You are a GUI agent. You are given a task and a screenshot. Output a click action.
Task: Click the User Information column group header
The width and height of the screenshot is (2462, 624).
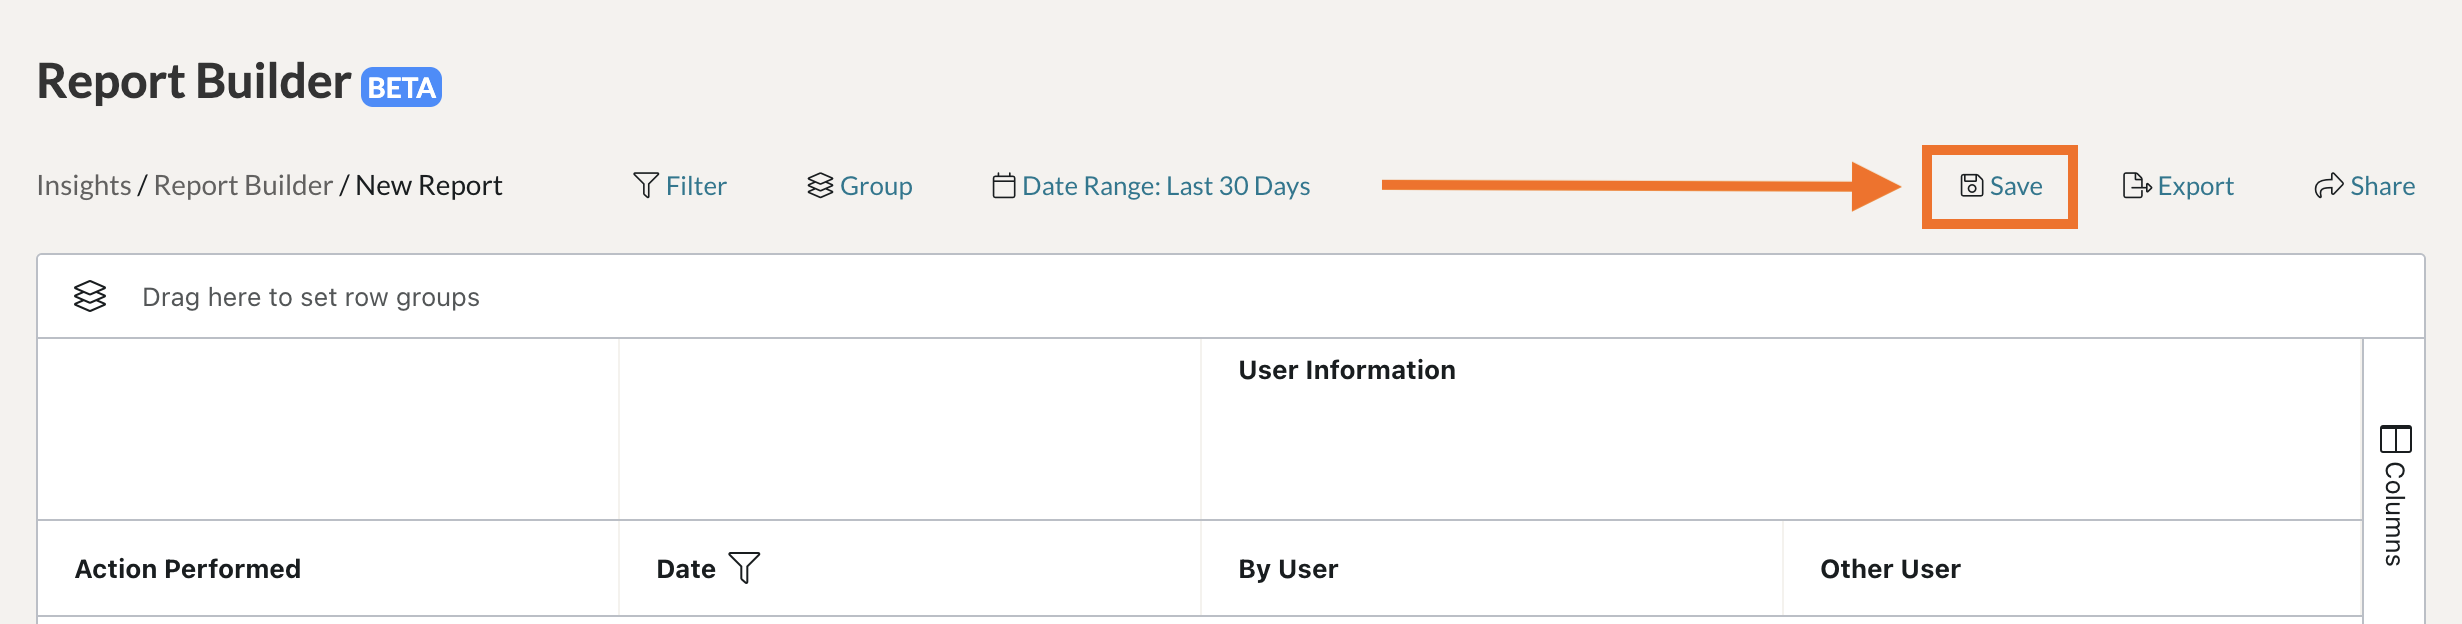(1347, 370)
